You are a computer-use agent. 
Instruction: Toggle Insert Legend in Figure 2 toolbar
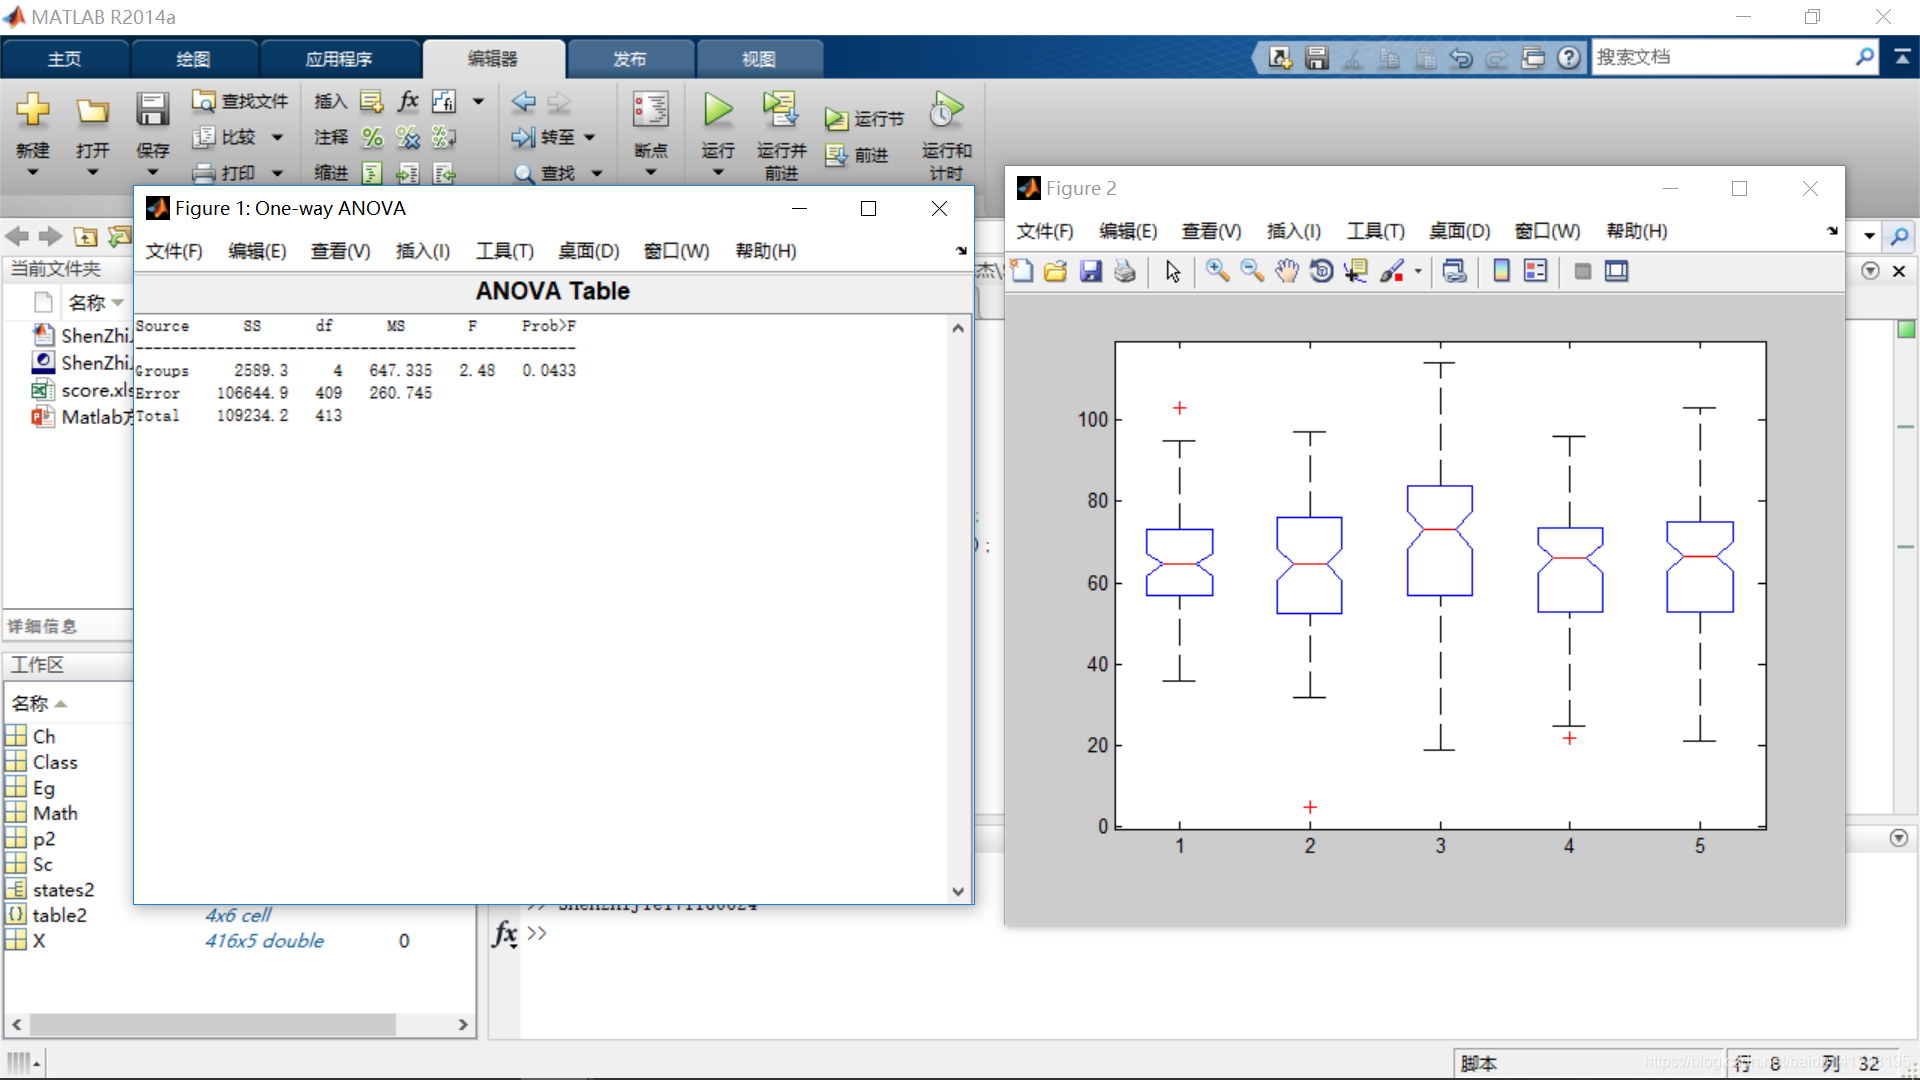(1535, 271)
